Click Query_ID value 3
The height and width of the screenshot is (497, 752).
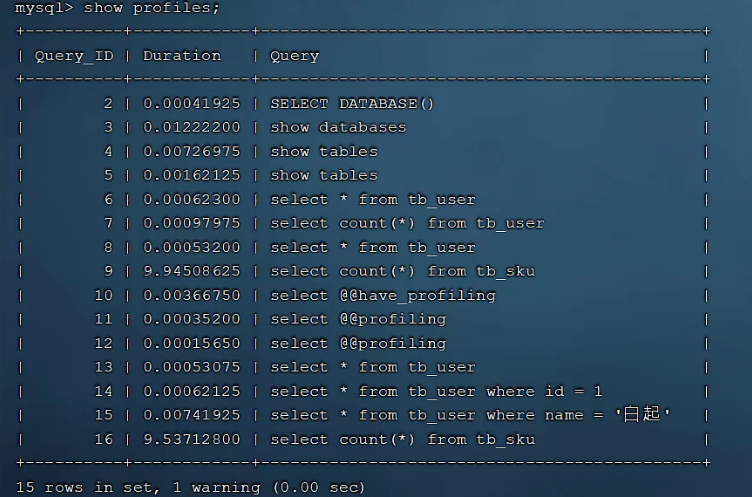[x=108, y=128]
